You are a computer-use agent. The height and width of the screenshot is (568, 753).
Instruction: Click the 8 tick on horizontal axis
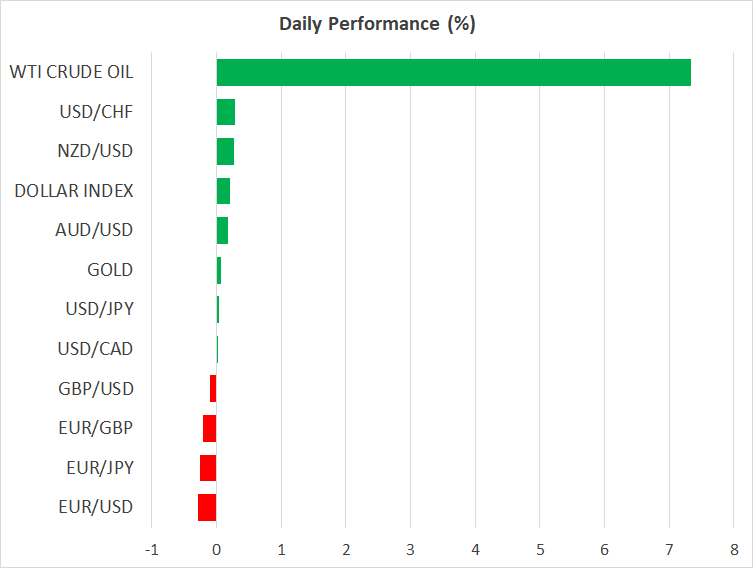coord(734,550)
